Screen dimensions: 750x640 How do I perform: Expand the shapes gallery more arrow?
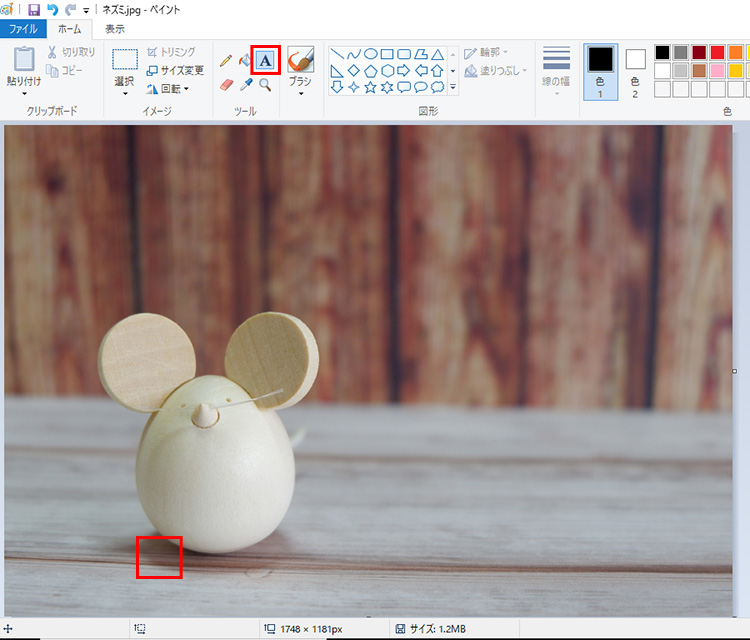coord(453,88)
